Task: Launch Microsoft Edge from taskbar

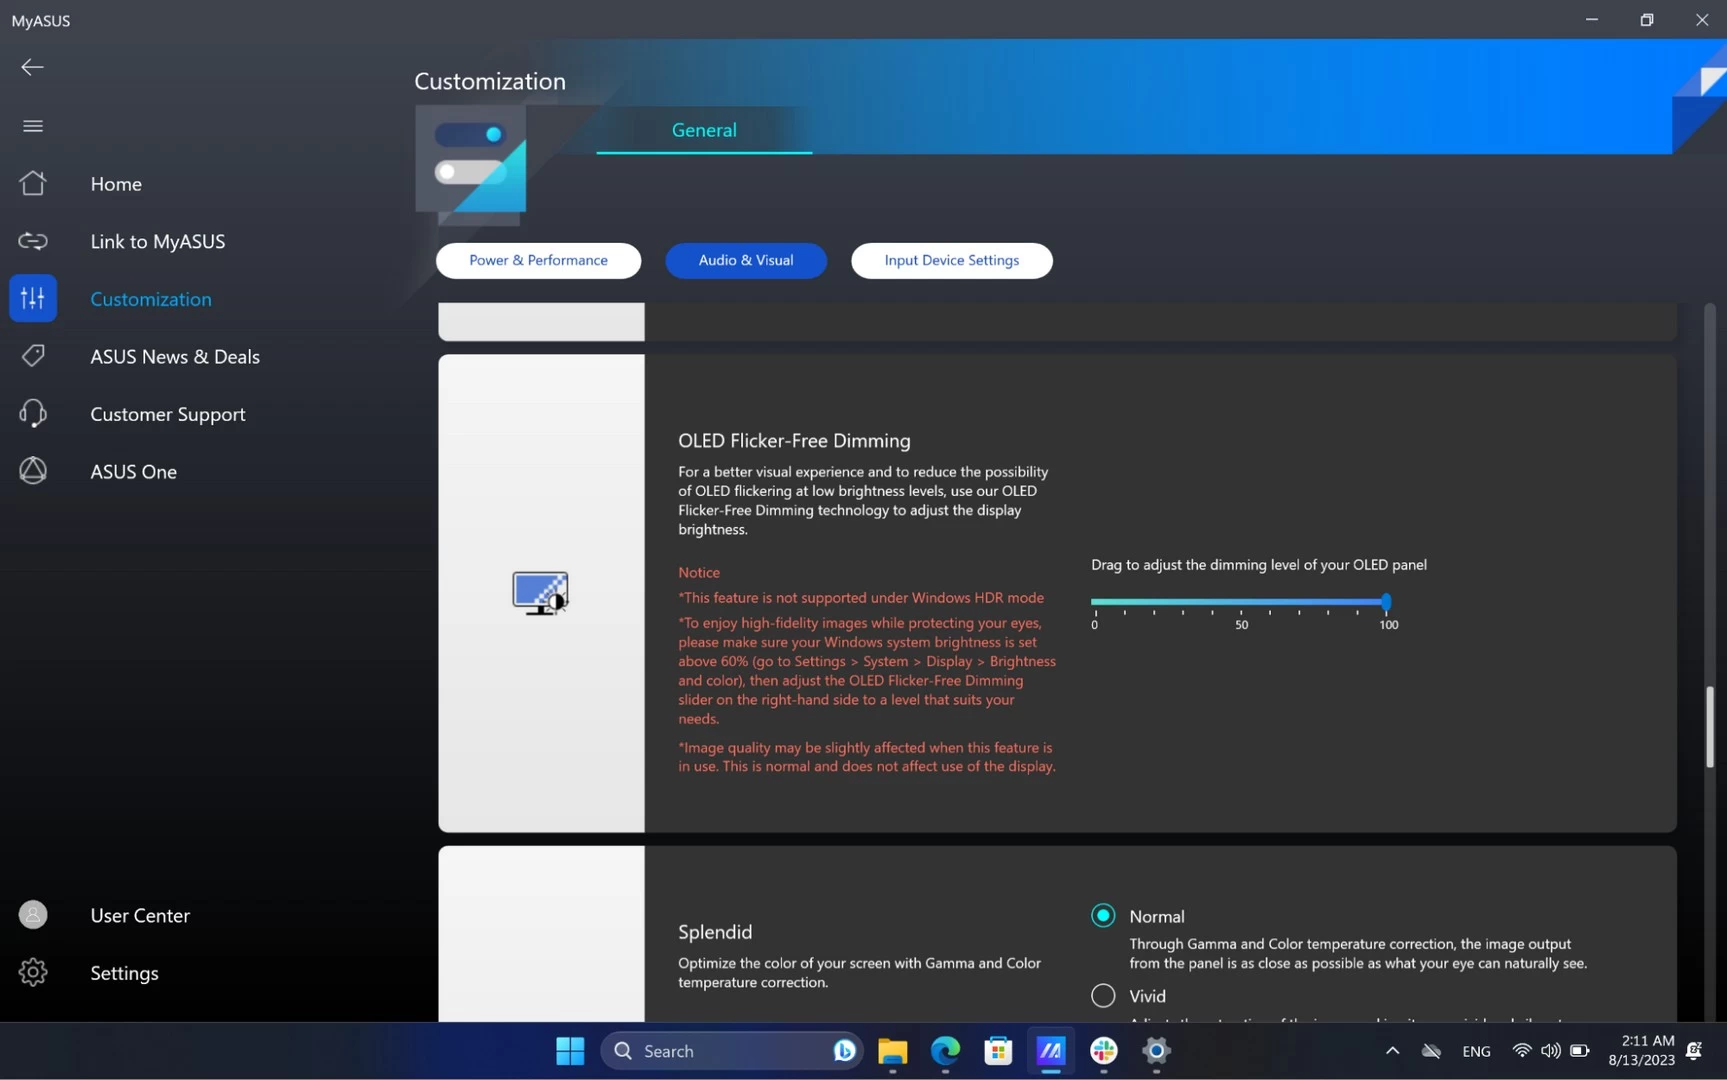Action: [x=945, y=1051]
